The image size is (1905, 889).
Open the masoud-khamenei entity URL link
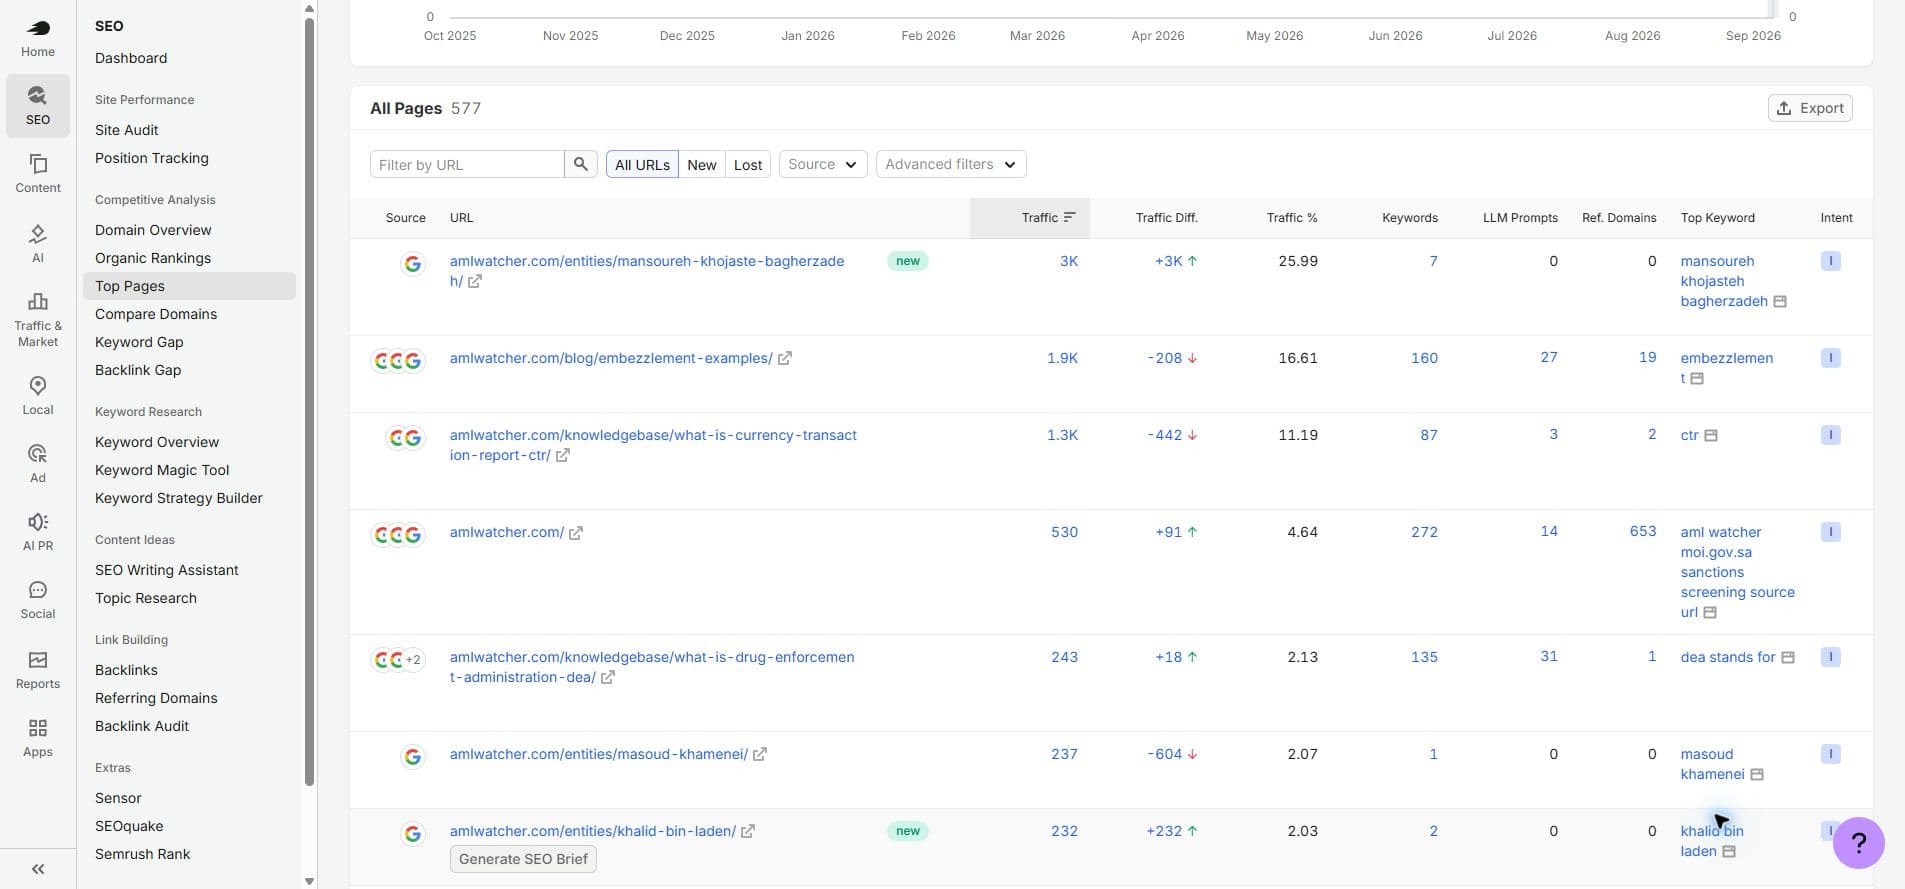[599, 754]
